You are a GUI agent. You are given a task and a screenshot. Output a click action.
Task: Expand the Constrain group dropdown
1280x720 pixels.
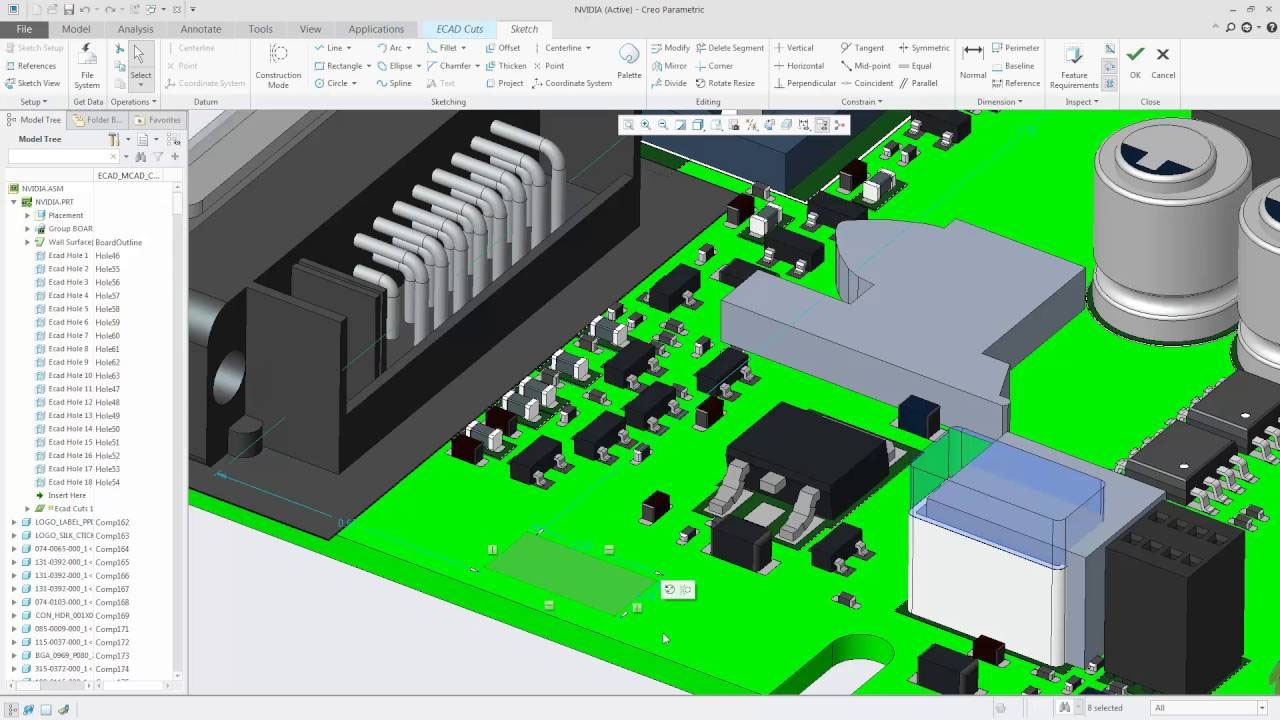pyautogui.click(x=861, y=102)
